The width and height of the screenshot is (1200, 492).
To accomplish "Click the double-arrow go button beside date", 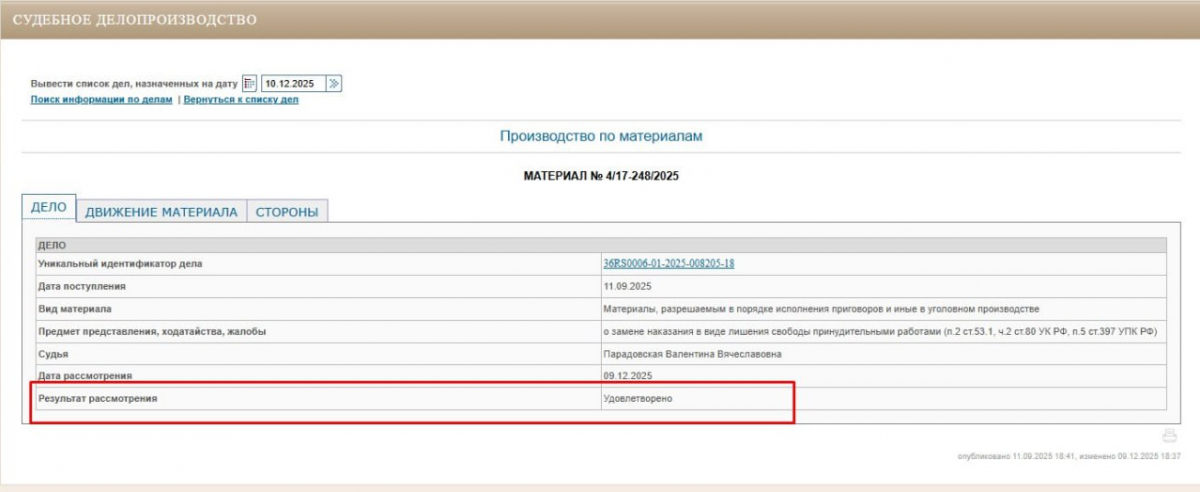I will [x=334, y=84].
